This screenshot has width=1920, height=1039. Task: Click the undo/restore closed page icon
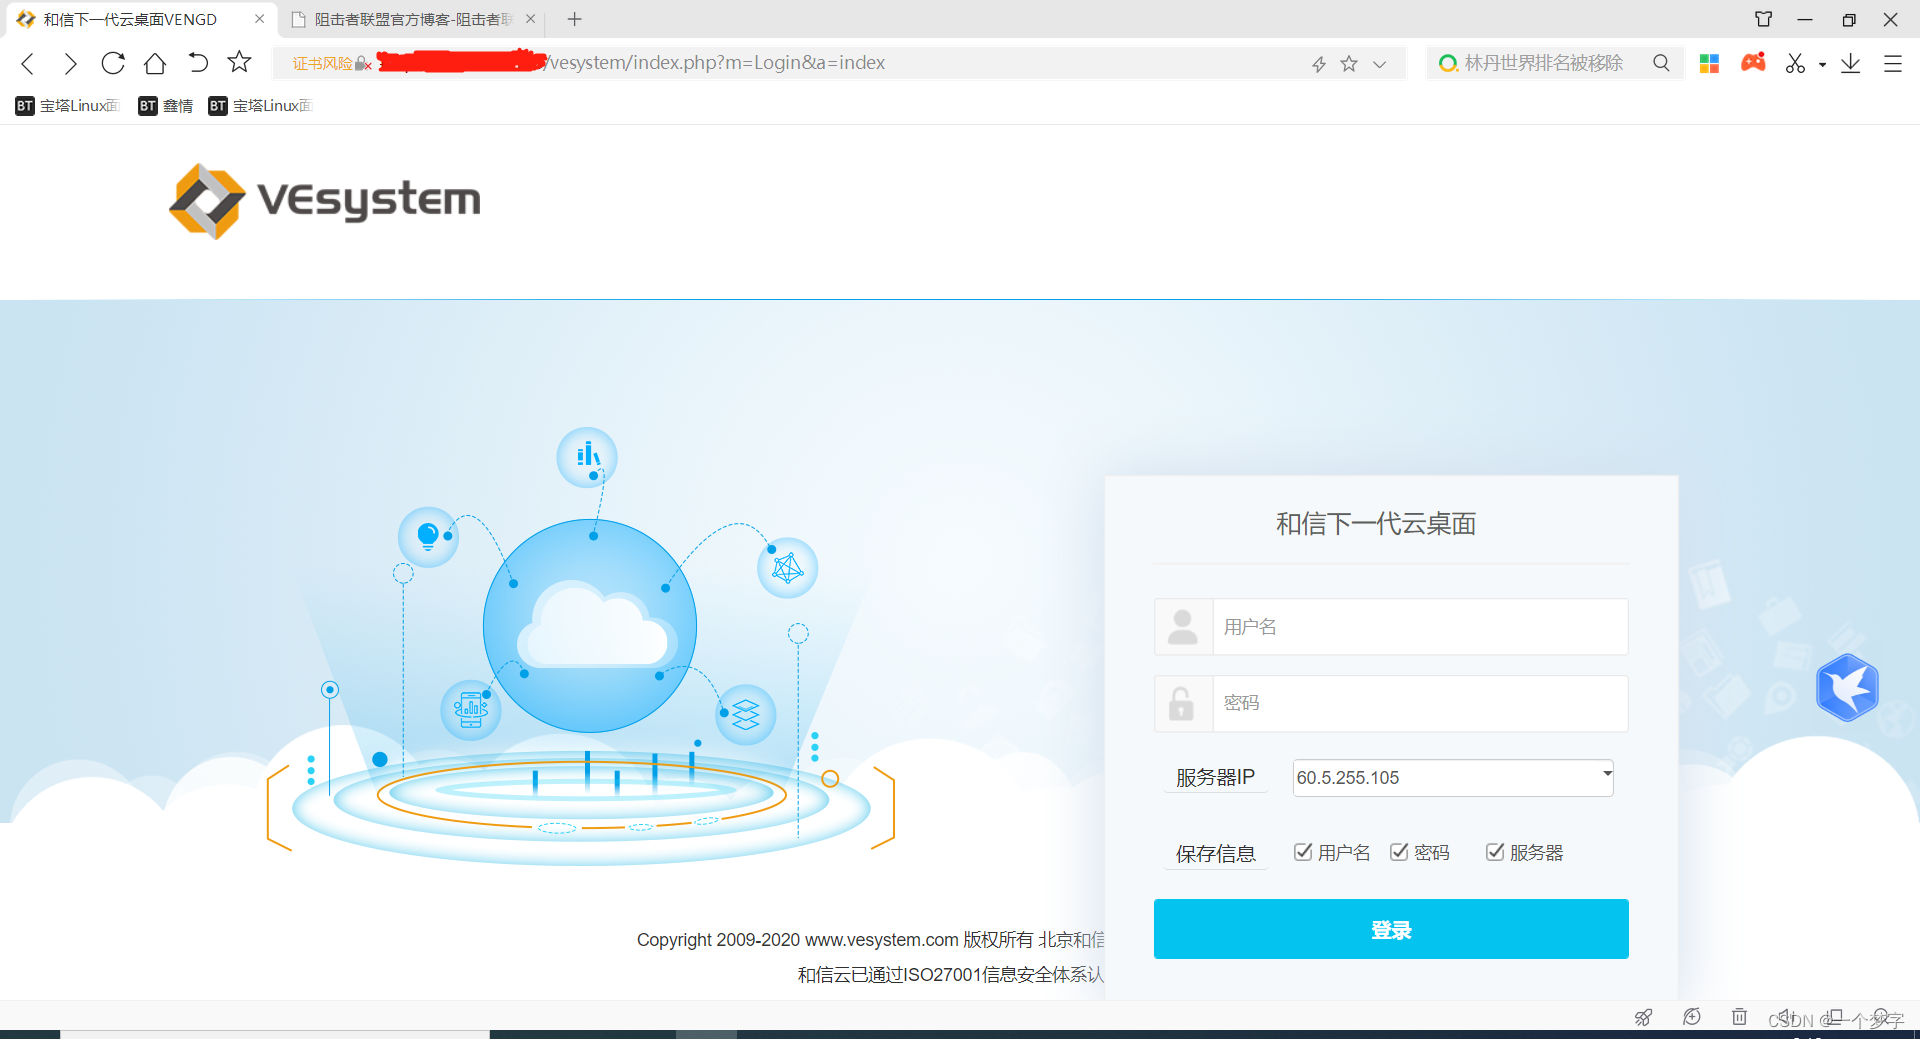(198, 63)
